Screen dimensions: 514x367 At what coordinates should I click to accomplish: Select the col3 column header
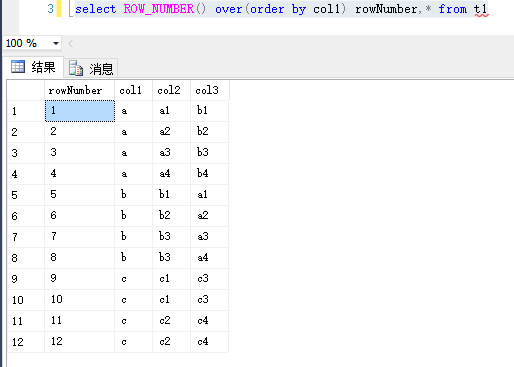tap(210, 90)
